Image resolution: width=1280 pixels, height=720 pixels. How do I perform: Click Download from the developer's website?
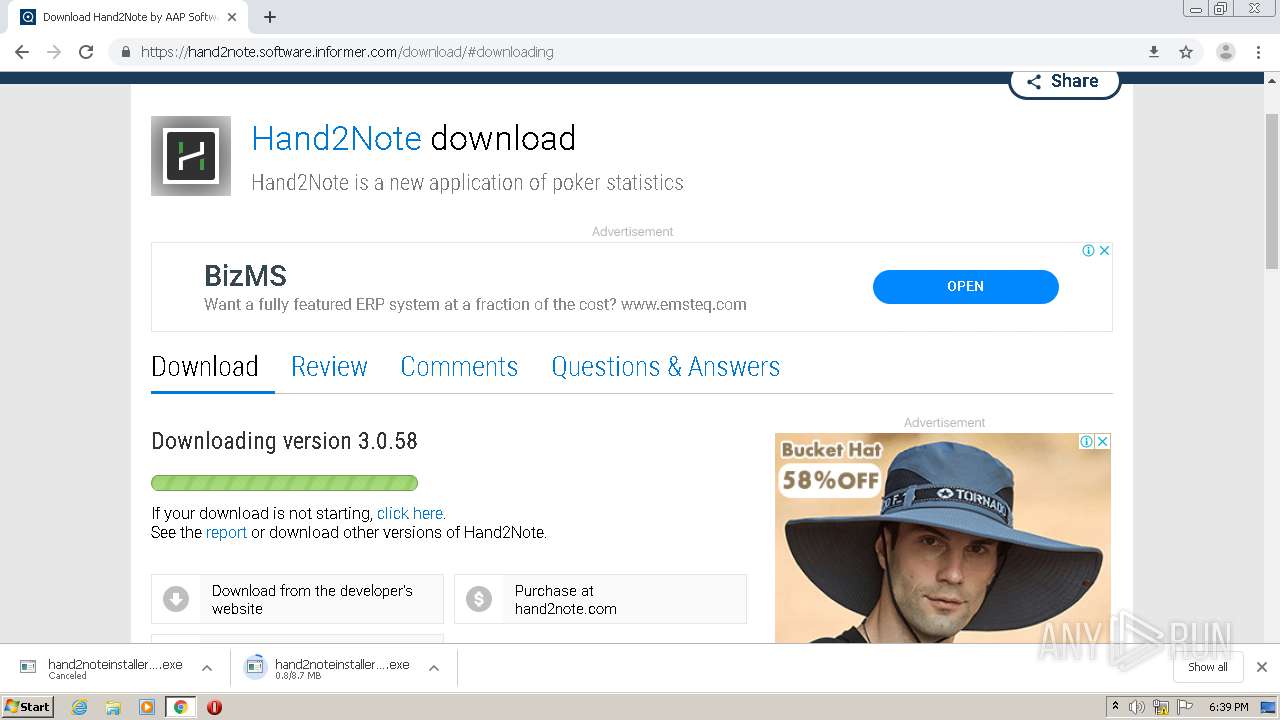297,599
